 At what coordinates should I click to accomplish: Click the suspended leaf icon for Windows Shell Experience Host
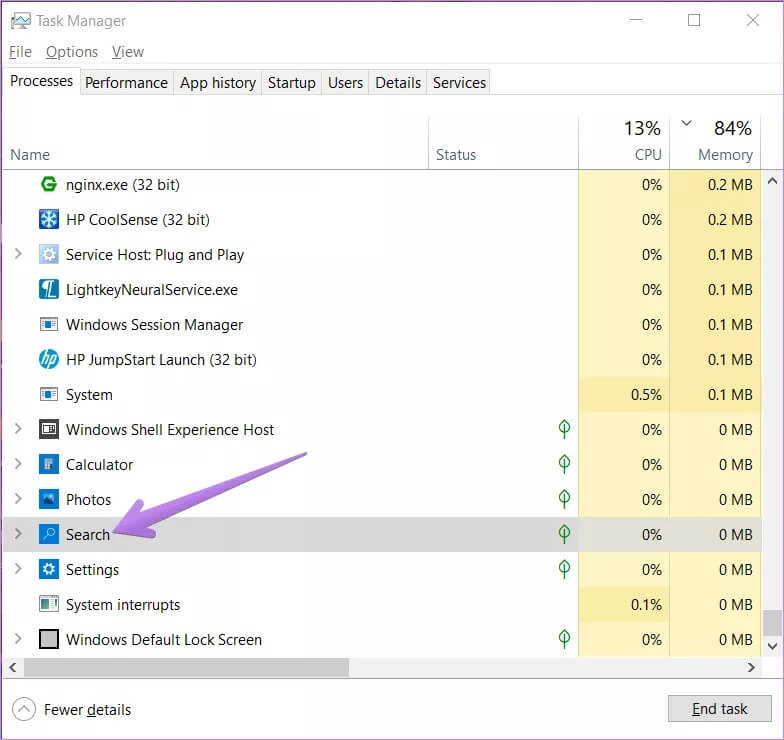564,429
